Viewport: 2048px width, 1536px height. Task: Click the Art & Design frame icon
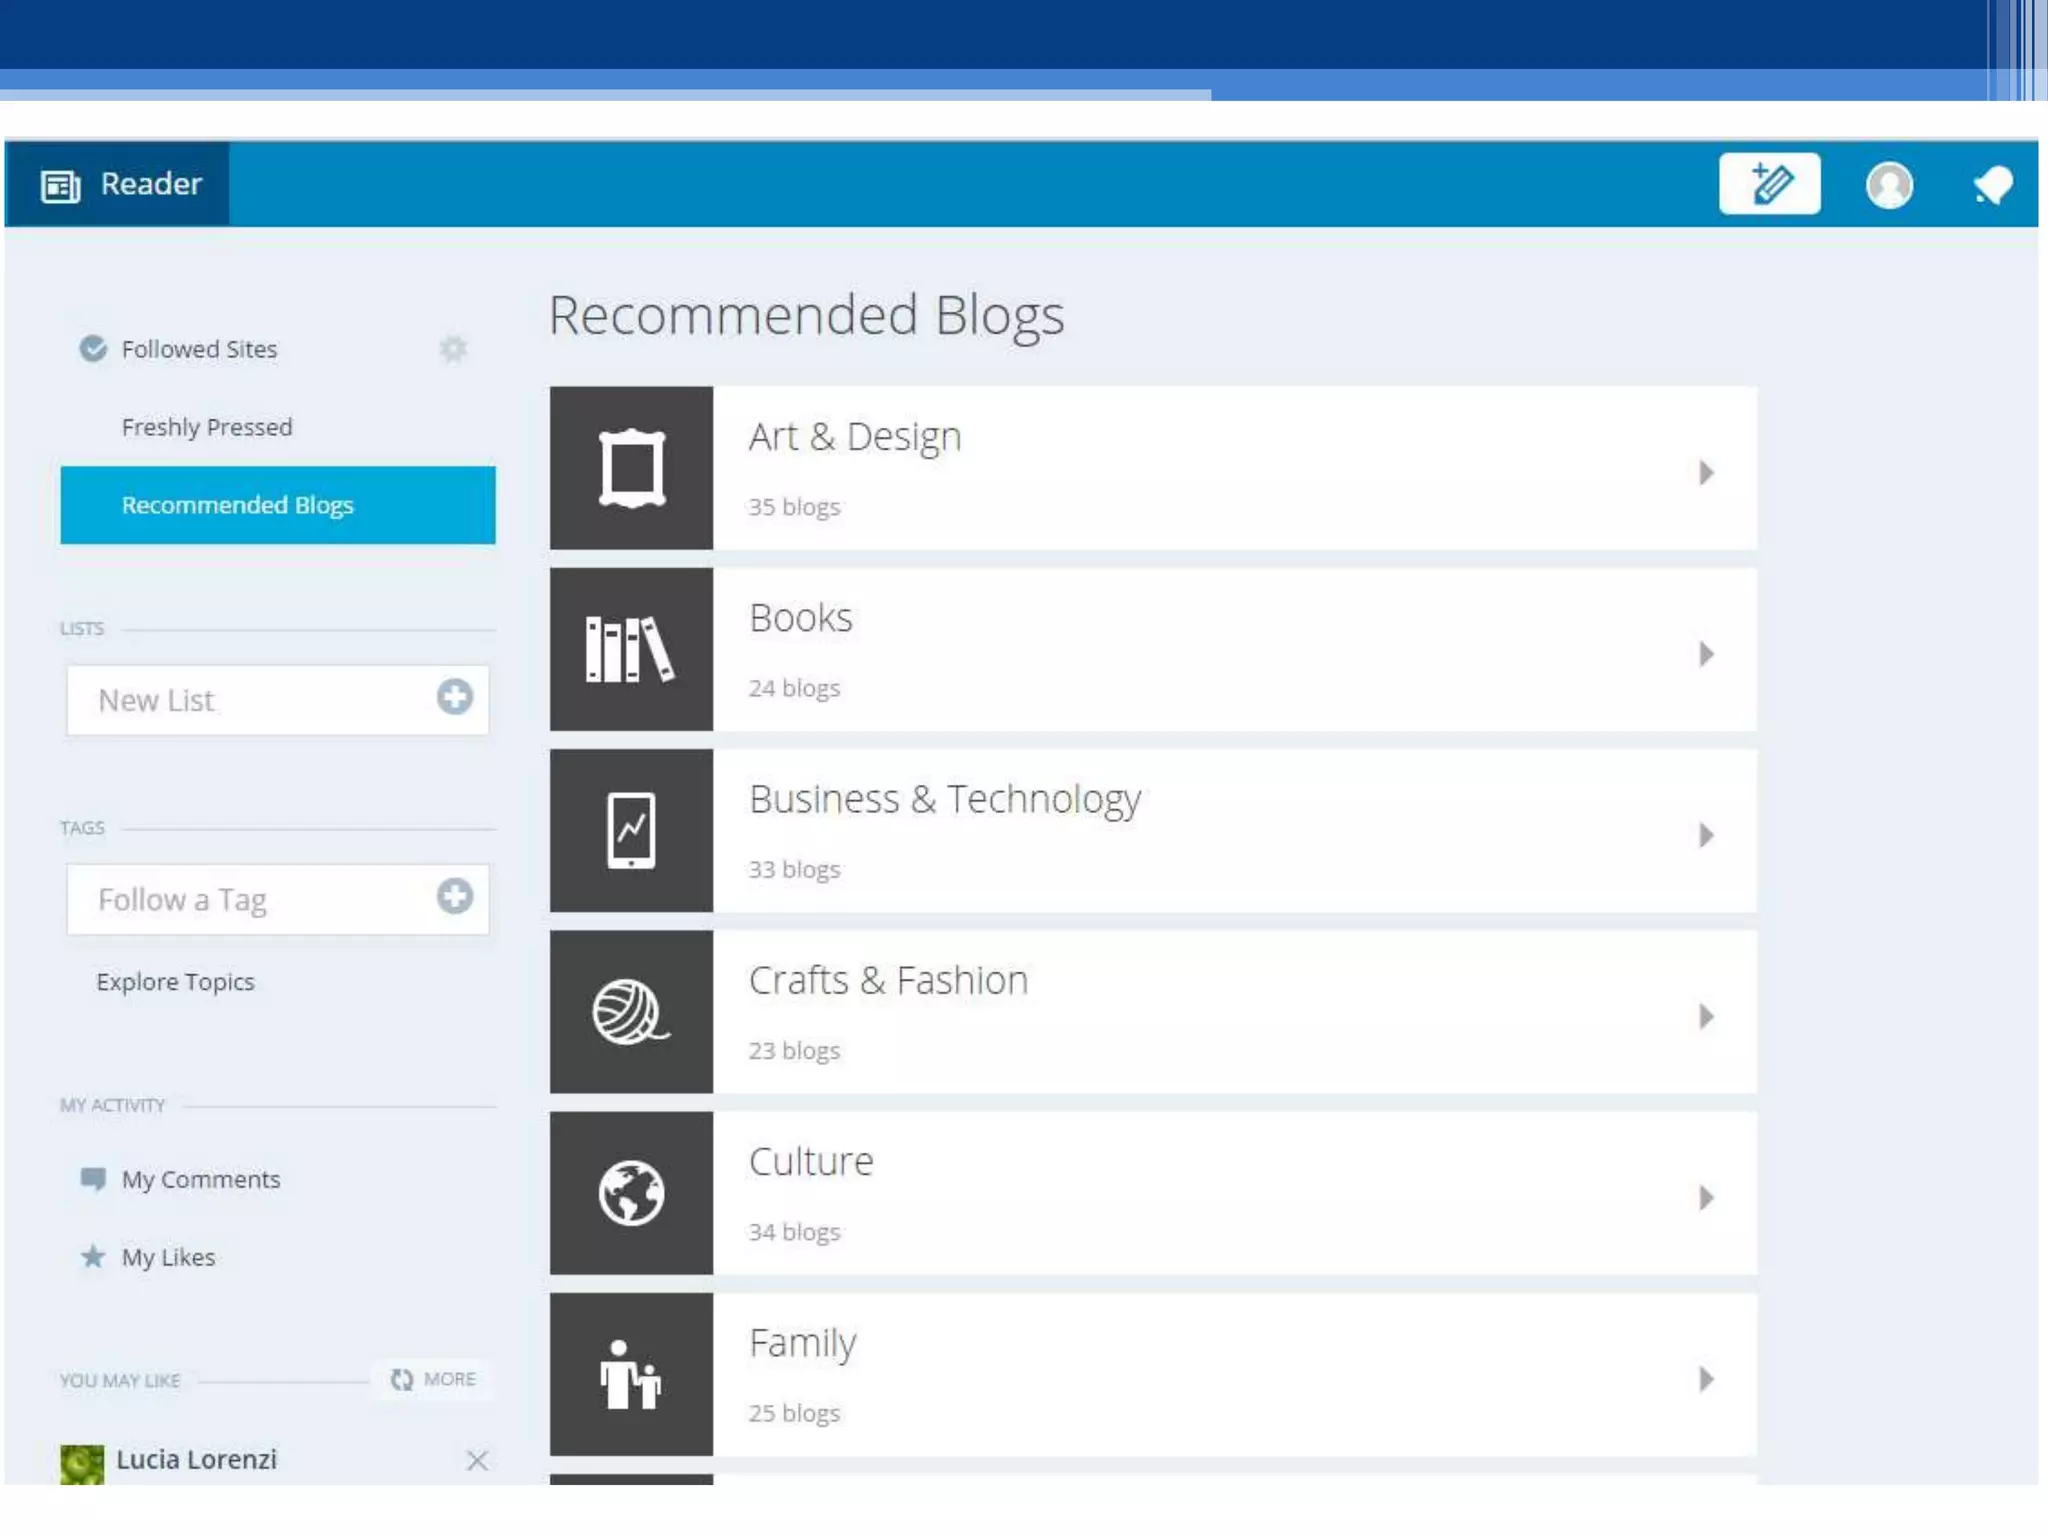pos(631,468)
